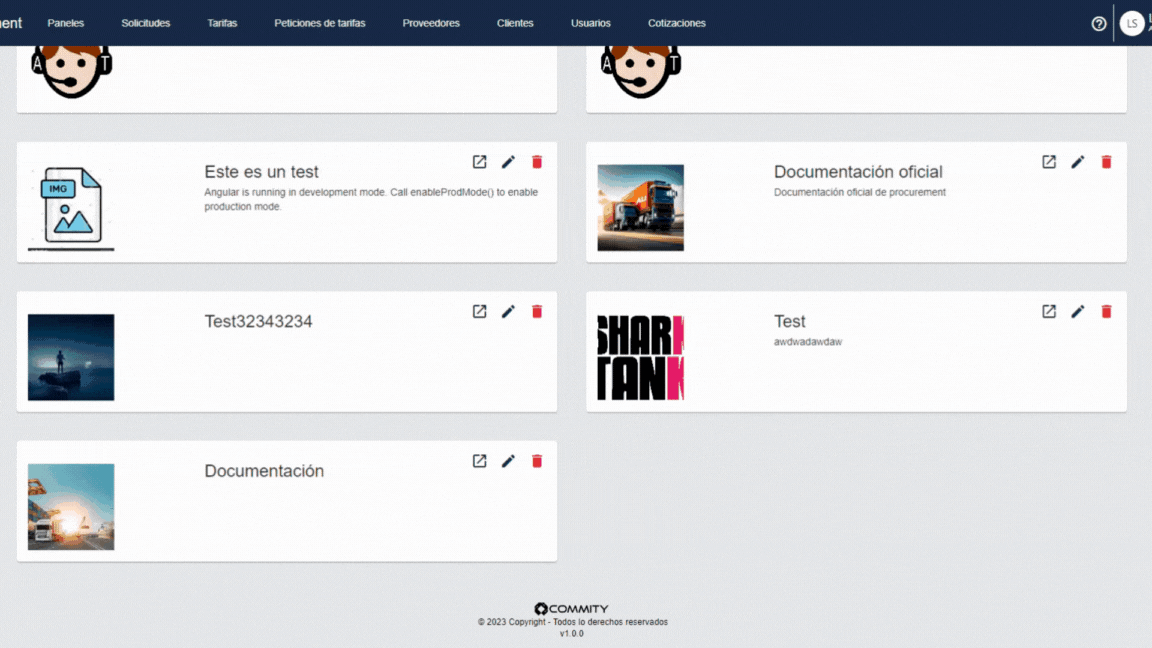Click the Commity logo in the footer

point(571,609)
